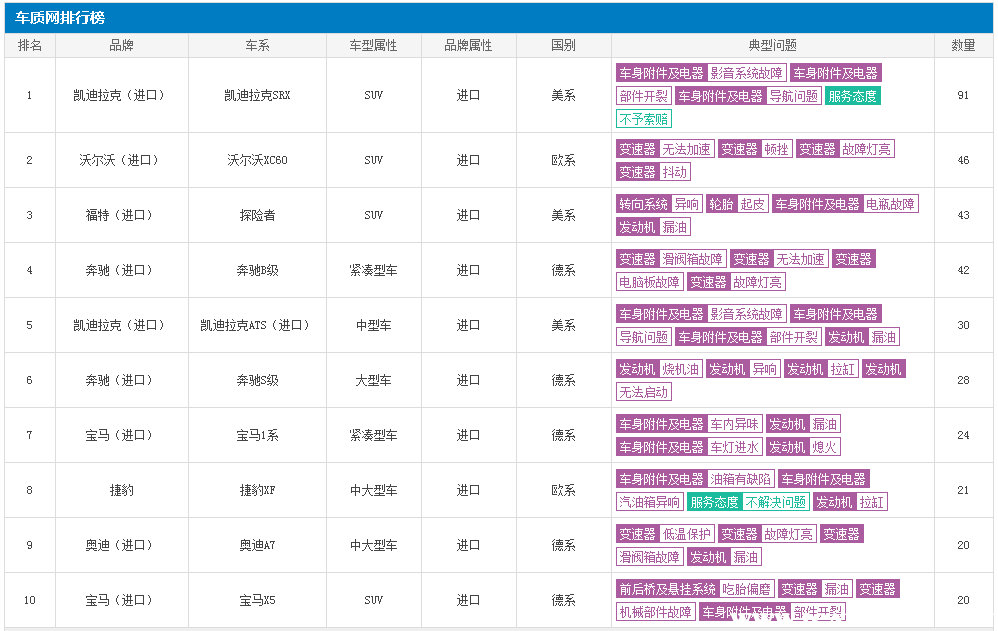Click the 不予索赔 green tag
This screenshot has height=631, width=998.
click(644, 119)
